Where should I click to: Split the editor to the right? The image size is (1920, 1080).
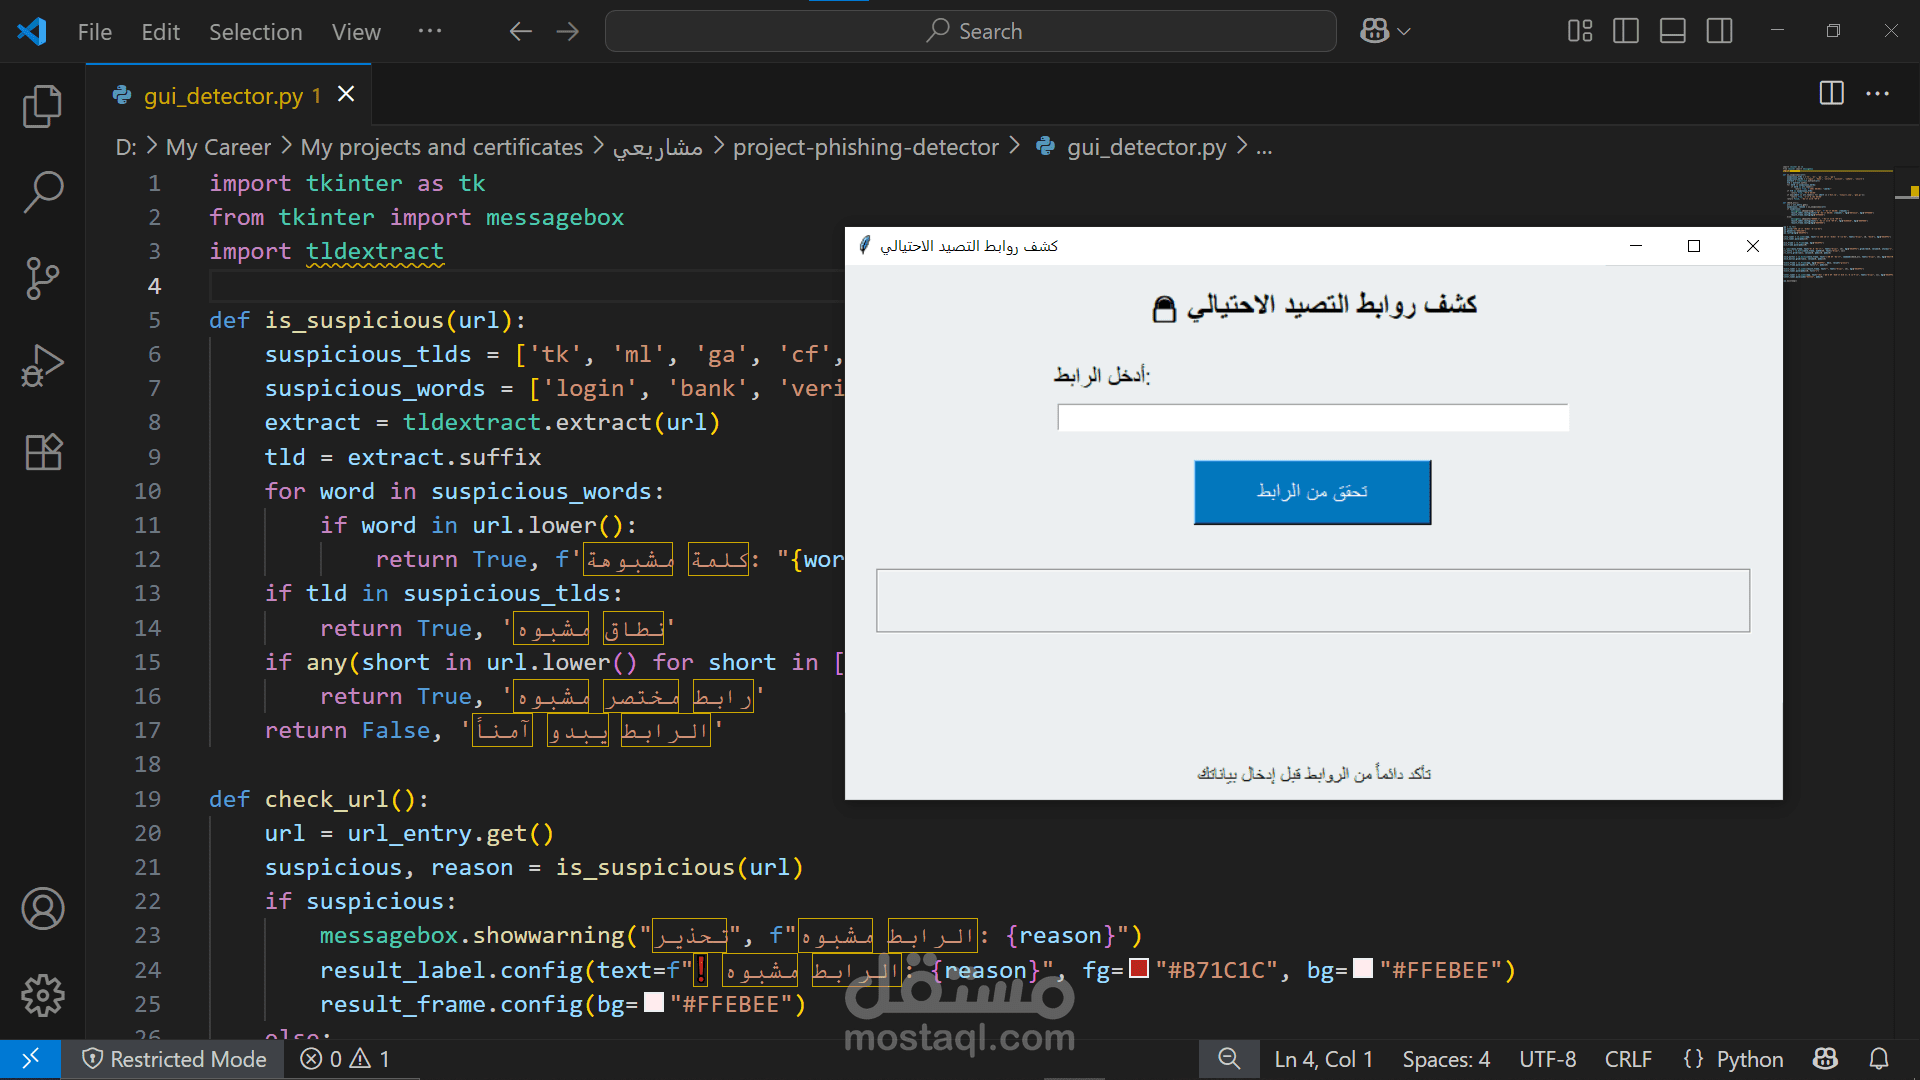point(1831,94)
